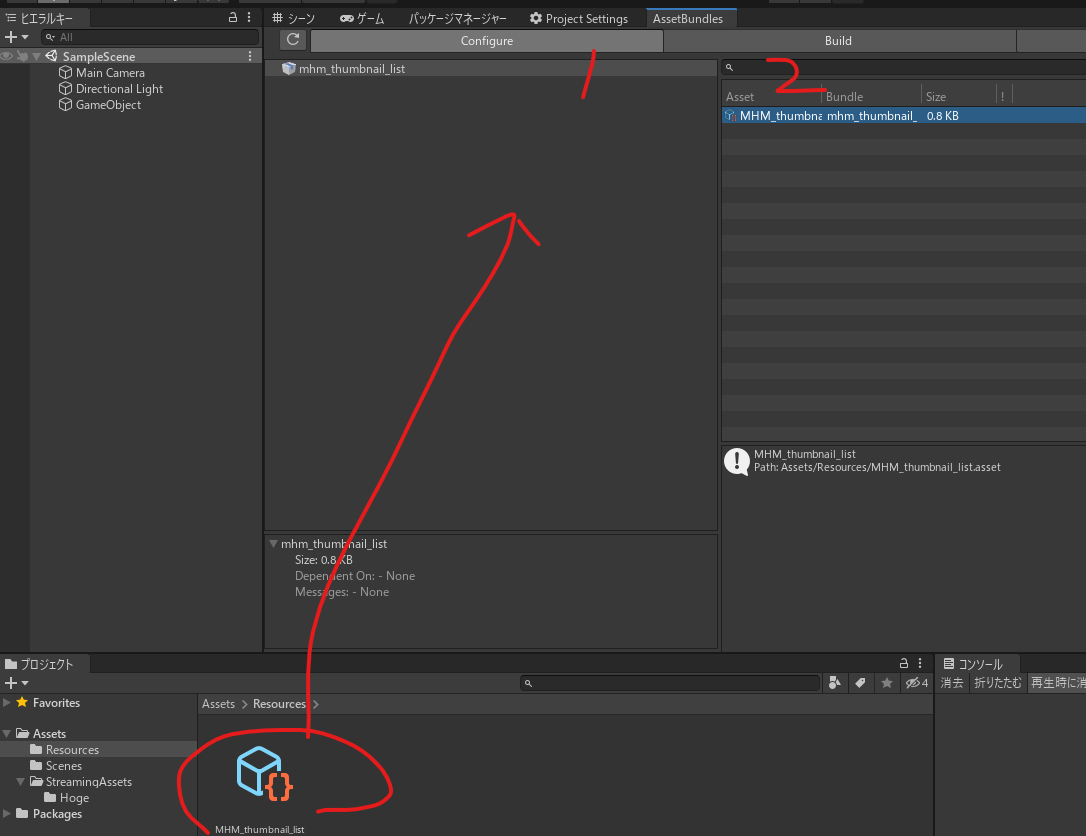Click the save search star icon
The image size is (1086, 836).
(887, 683)
